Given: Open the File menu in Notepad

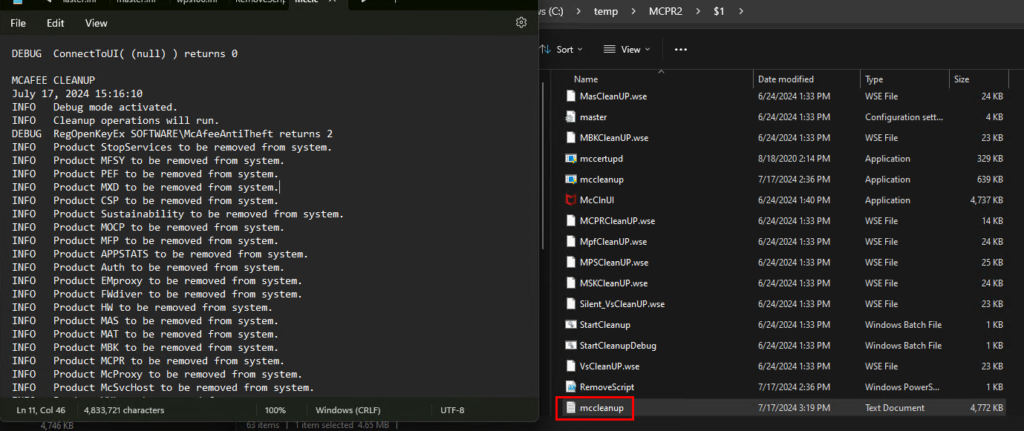Looking at the screenshot, I should point(18,22).
